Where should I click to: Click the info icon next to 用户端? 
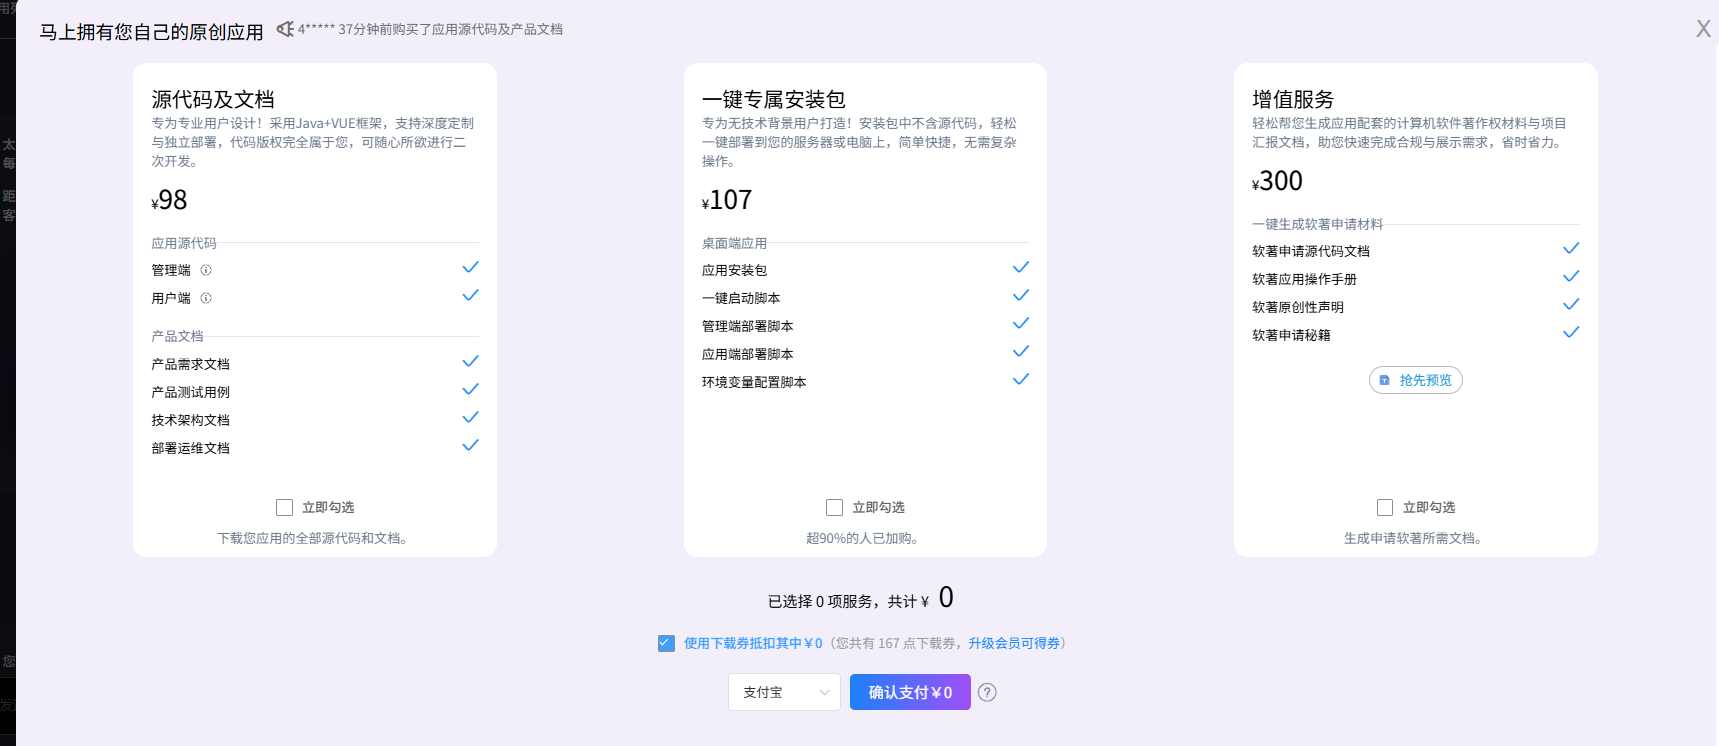(x=206, y=298)
